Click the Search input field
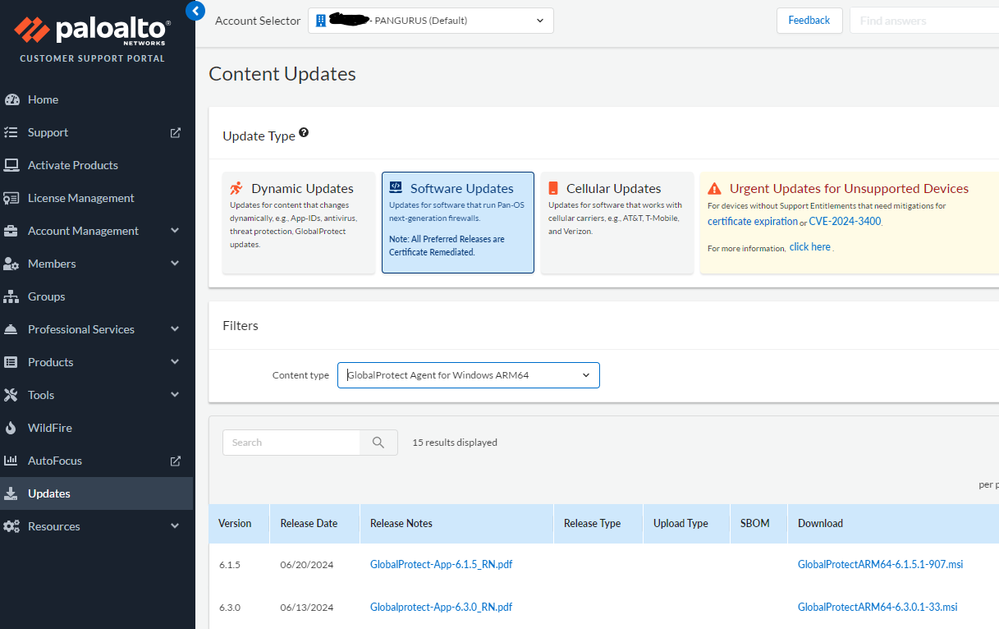Image resolution: width=999 pixels, height=629 pixels. [291, 442]
